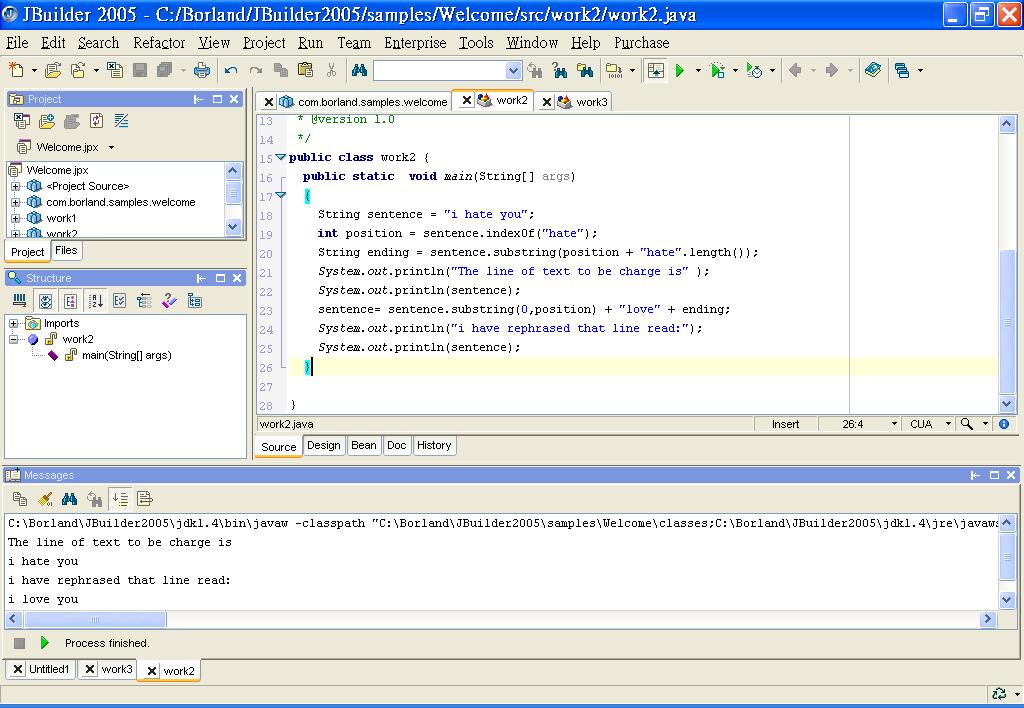
Task: Click the green Rerun icon beside Process finished
Action: (x=44, y=643)
